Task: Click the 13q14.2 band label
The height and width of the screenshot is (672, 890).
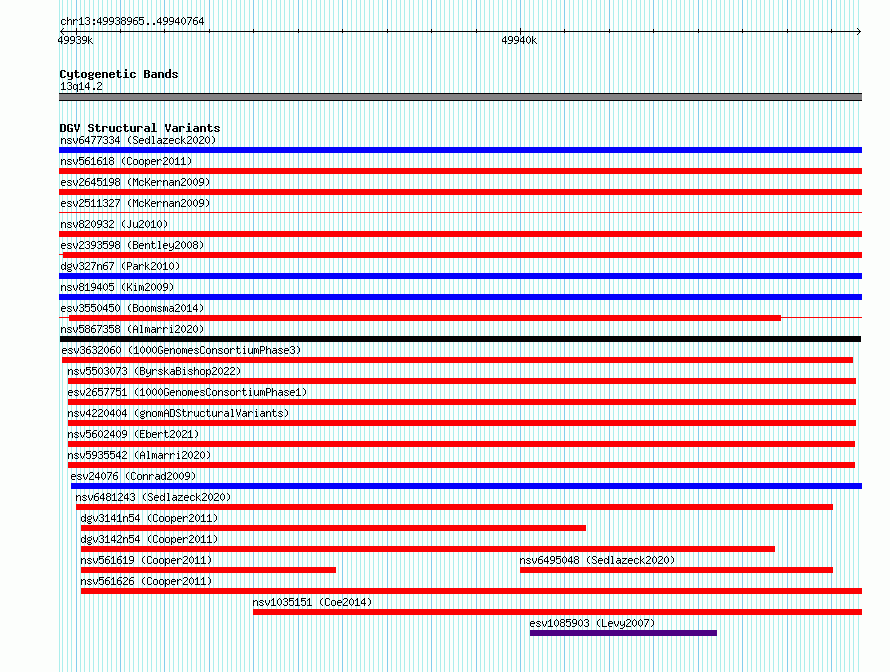Action: [x=81, y=86]
